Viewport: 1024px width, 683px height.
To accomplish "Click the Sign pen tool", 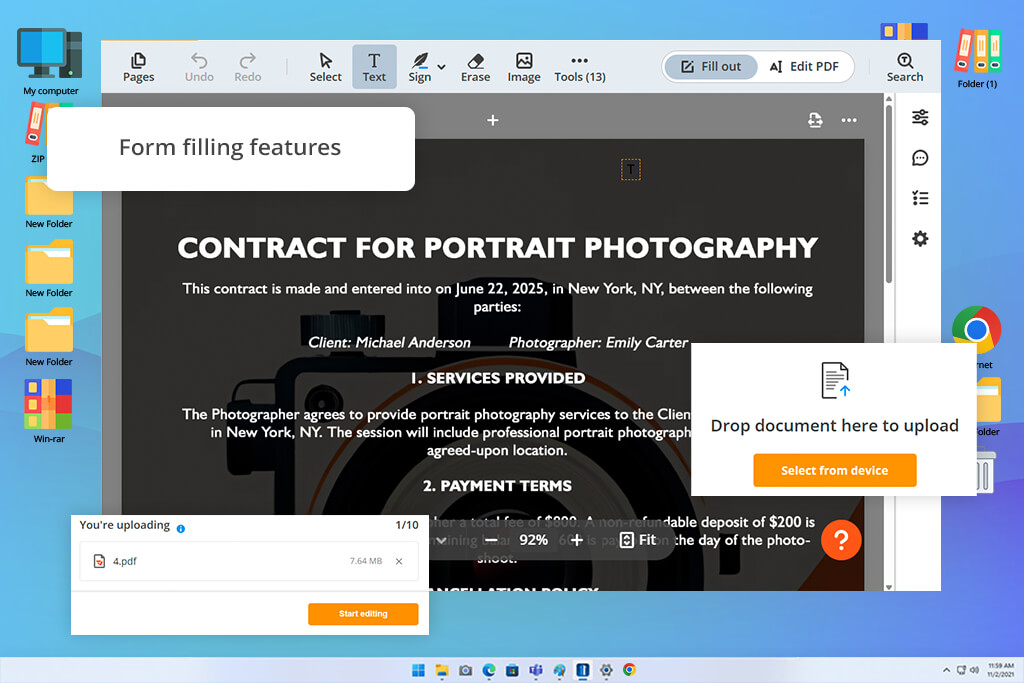I will click(419, 67).
